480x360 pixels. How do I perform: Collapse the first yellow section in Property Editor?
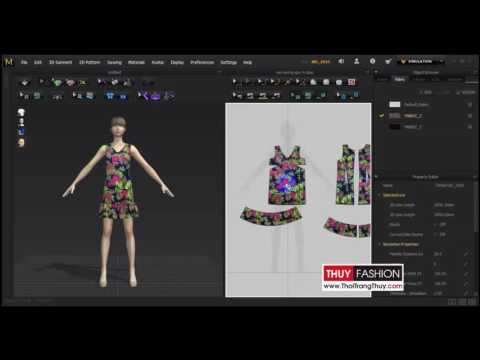coord(379,195)
